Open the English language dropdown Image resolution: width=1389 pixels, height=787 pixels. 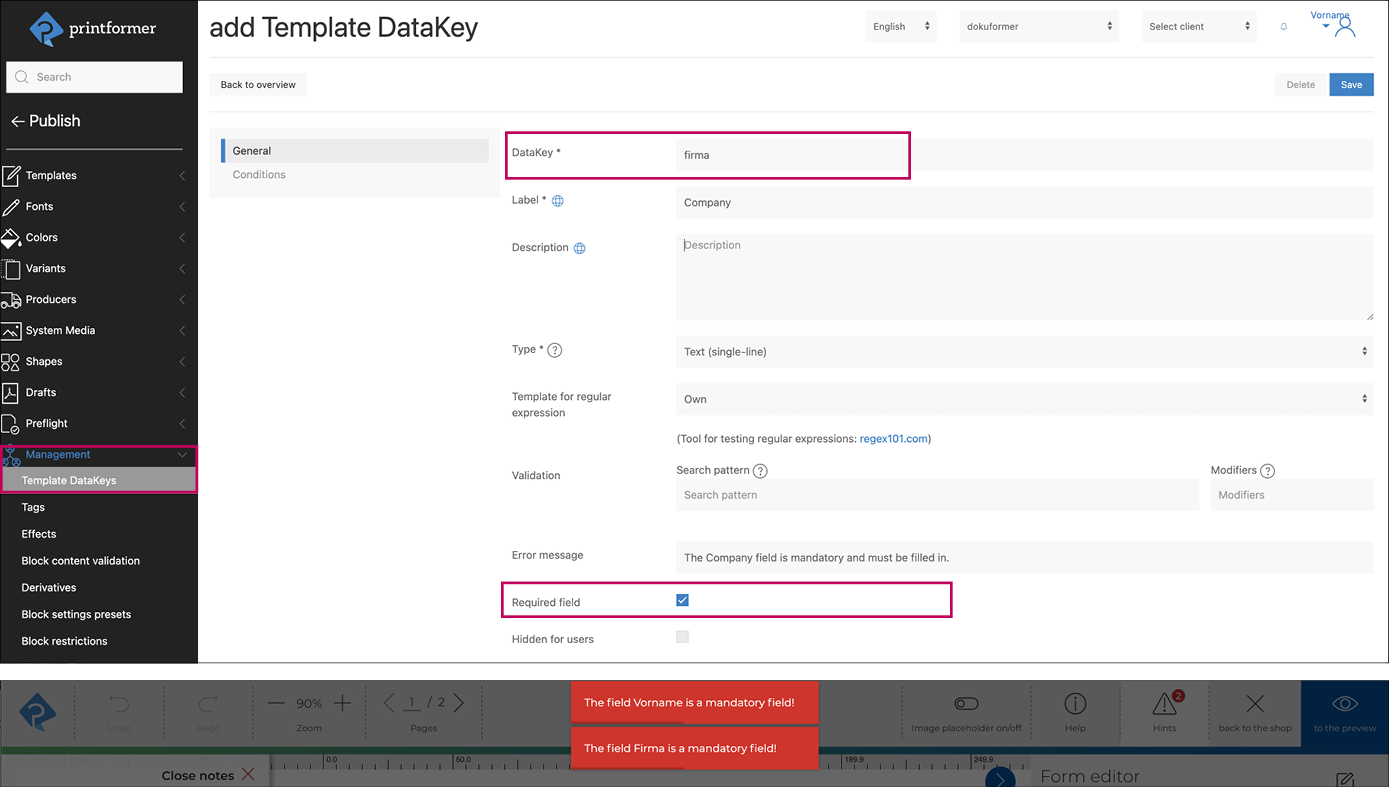pyautogui.click(x=900, y=27)
